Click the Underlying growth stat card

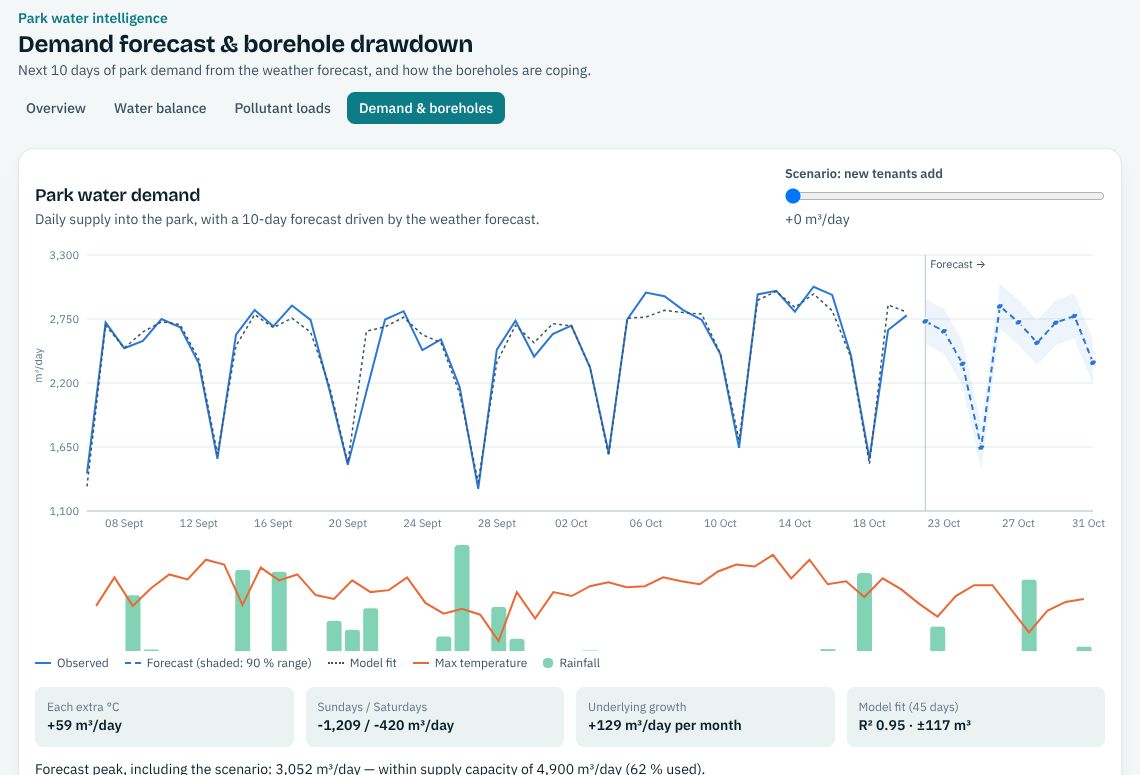(x=705, y=717)
